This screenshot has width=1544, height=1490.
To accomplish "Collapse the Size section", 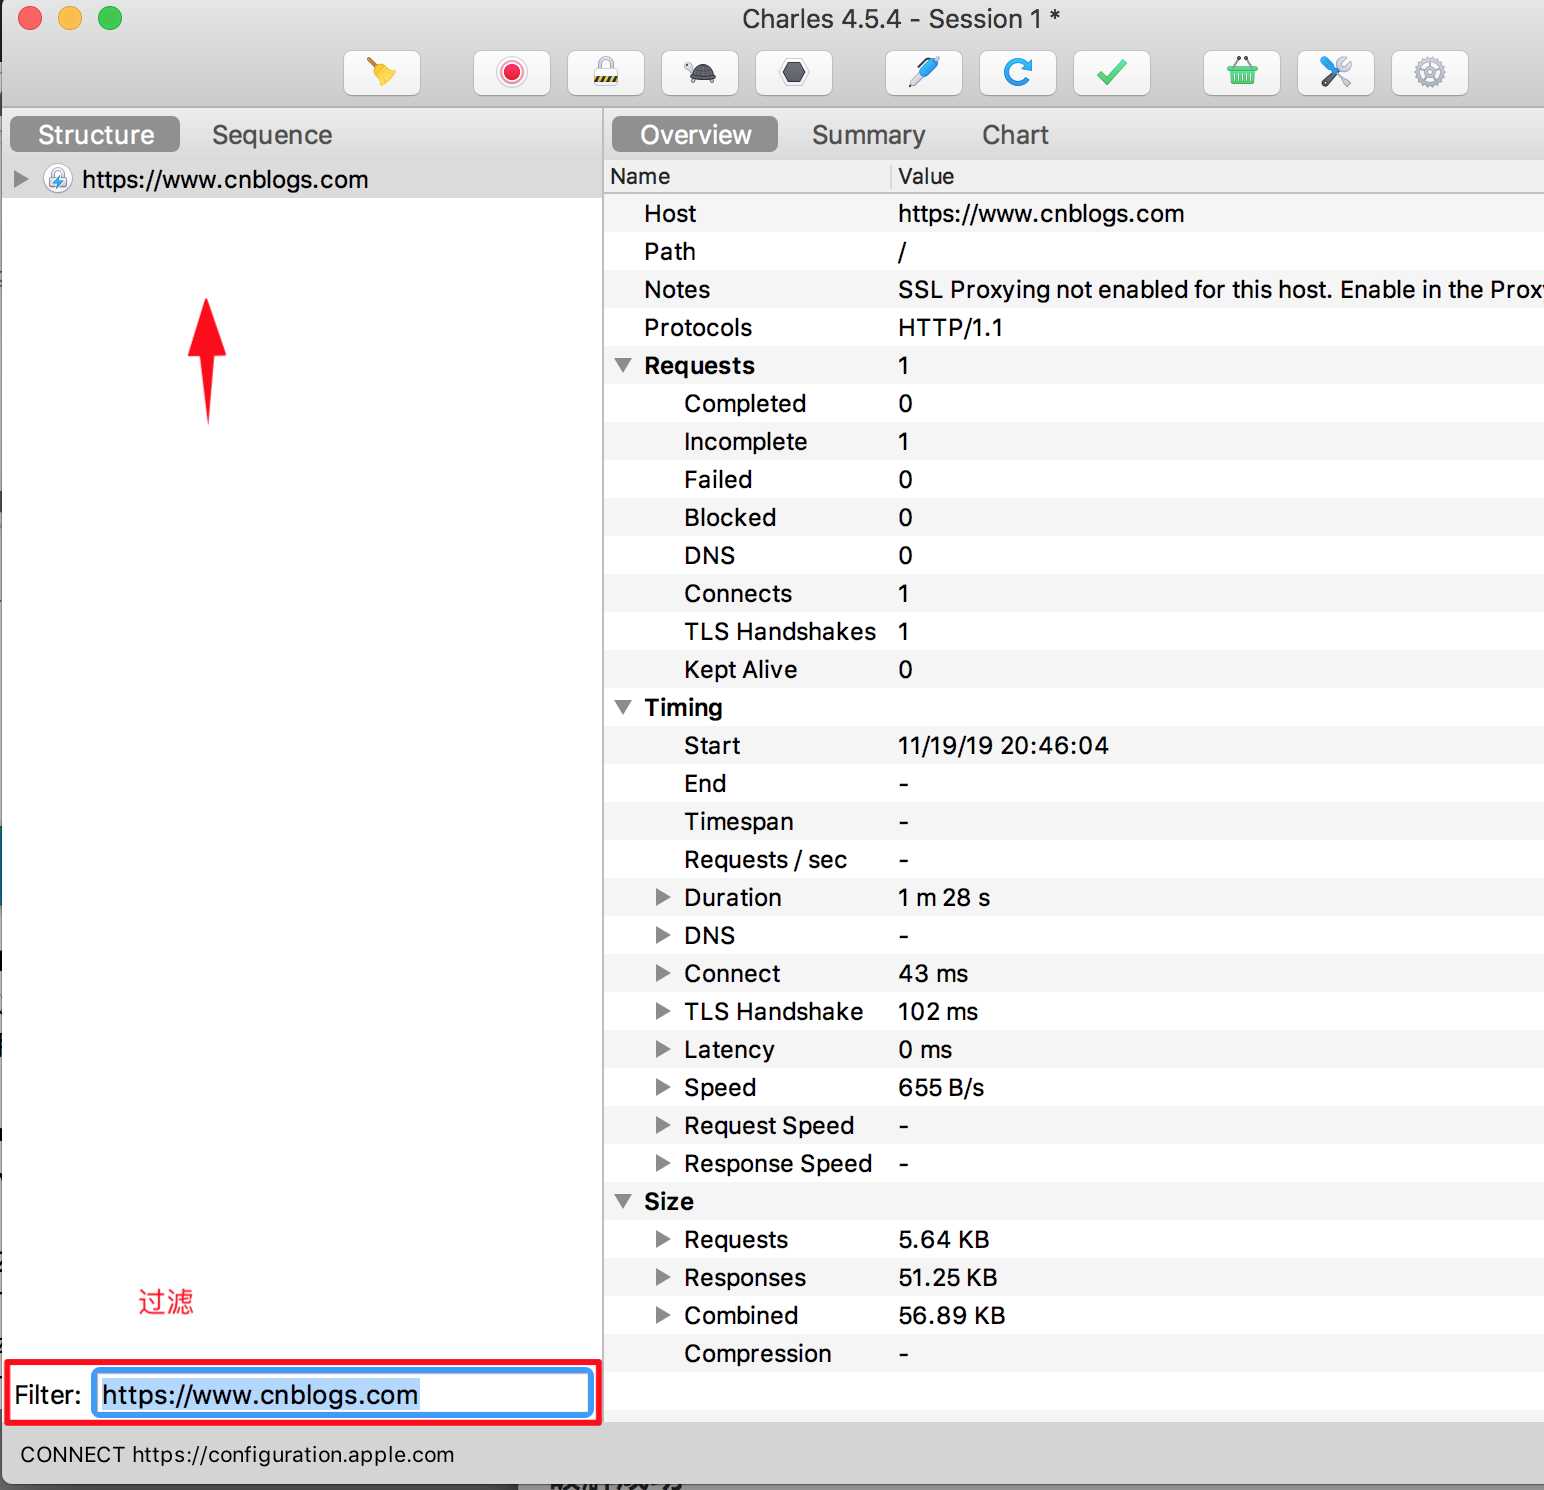I will point(623,1201).
